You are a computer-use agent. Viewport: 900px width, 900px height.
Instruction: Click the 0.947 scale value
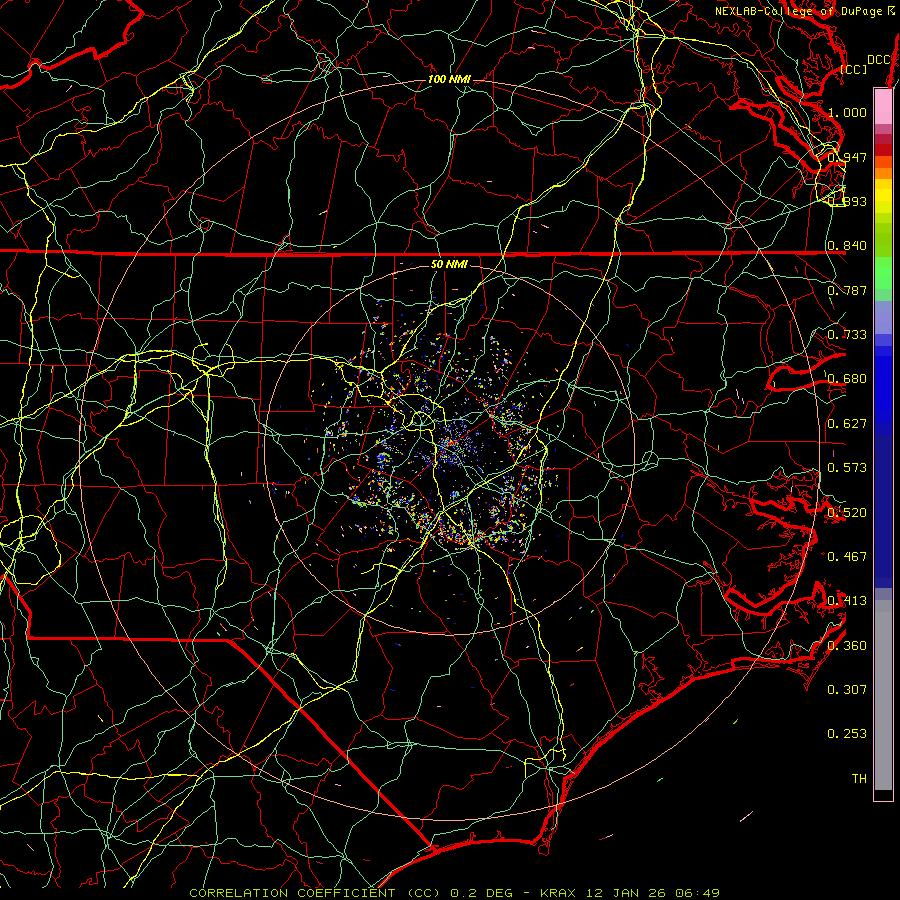847,157
